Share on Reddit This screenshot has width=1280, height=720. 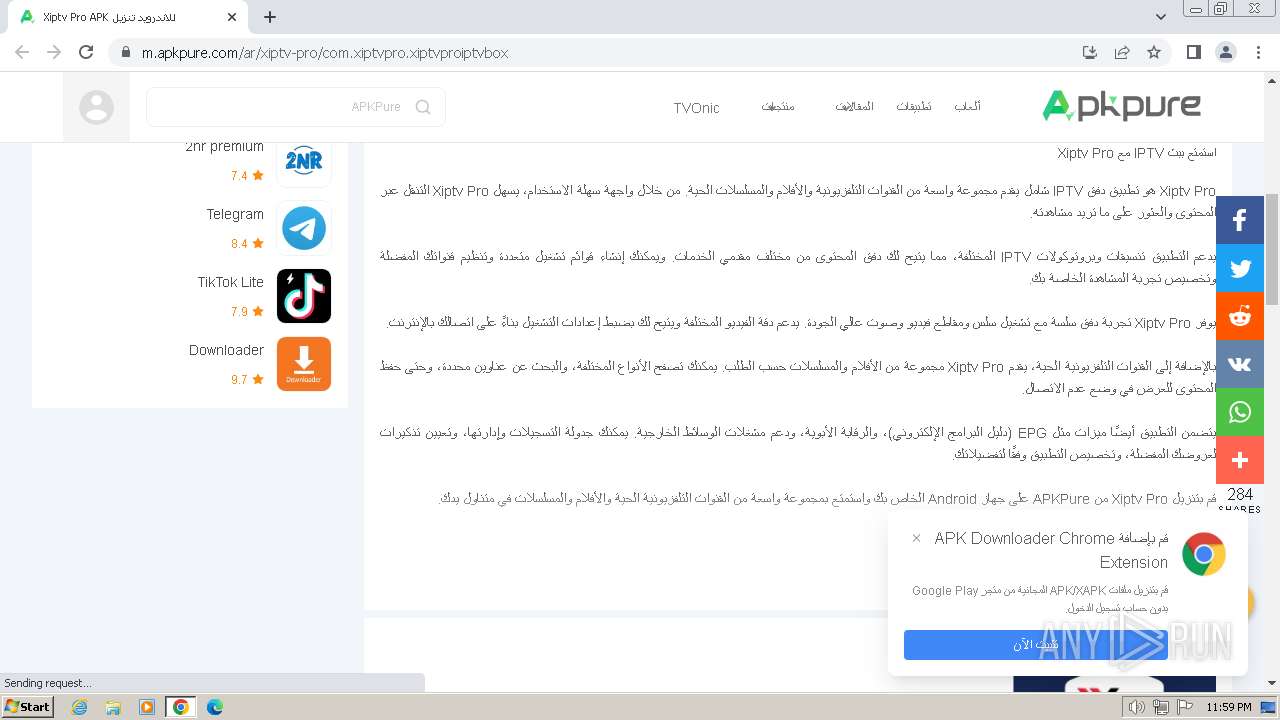pyautogui.click(x=1240, y=316)
